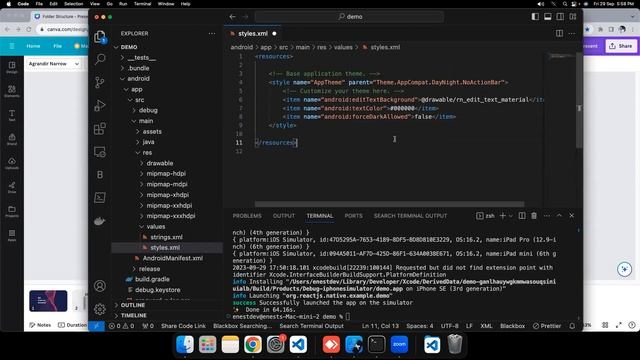Switch to the PORTS panel tab

(x=353, y=216)
